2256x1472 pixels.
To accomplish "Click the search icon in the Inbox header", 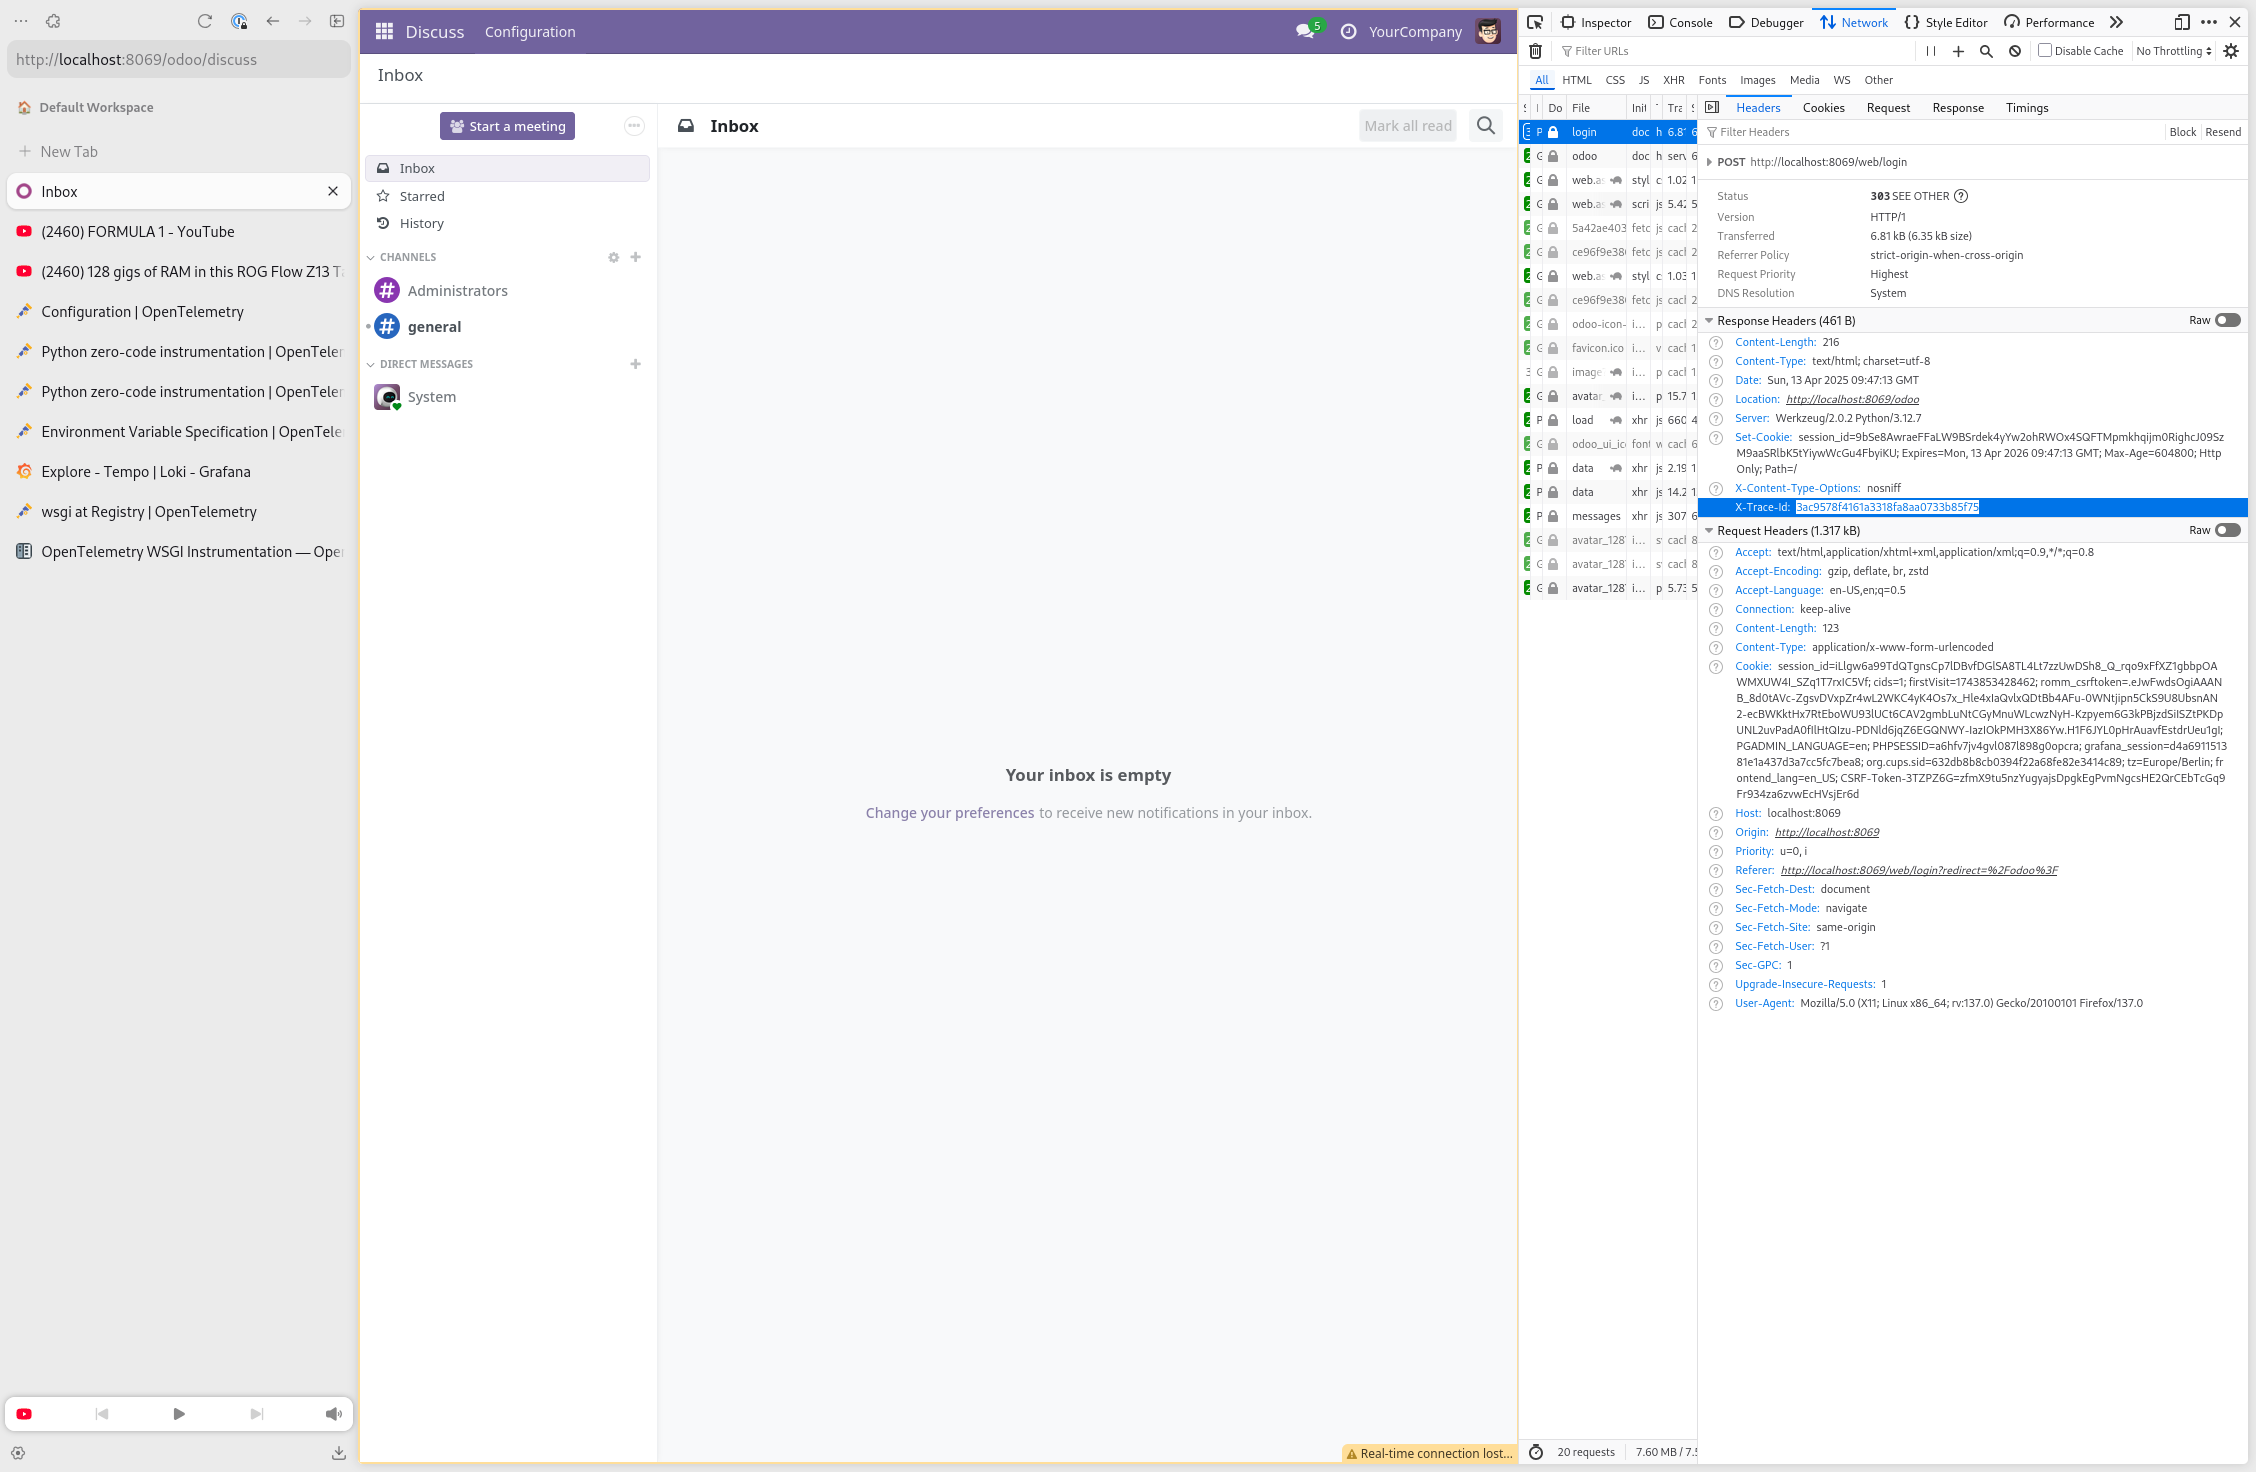I will tap(1486, 126).
